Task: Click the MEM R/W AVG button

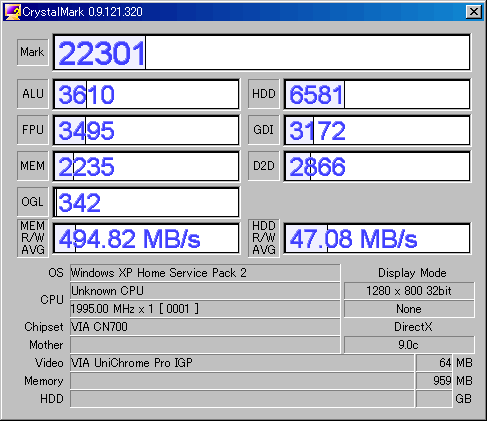Action: pyautogui.click(x=33, y=238)
